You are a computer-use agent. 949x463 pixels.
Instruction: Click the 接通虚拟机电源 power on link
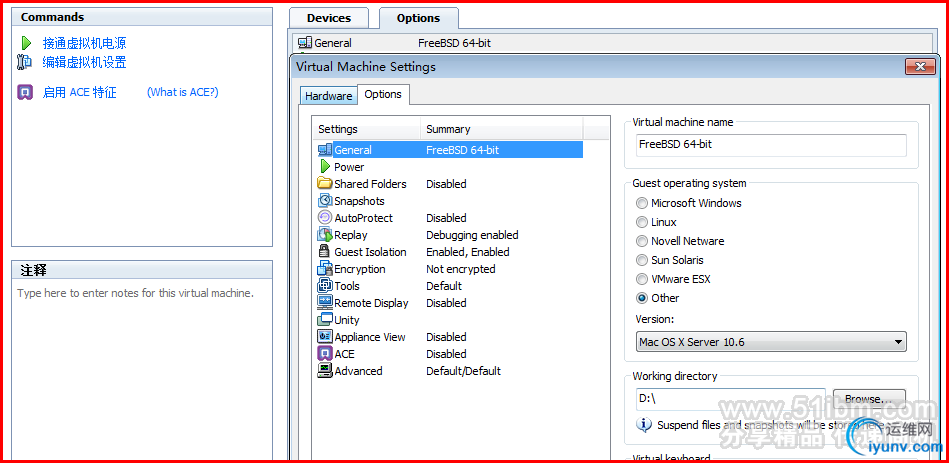click(85, 43)
